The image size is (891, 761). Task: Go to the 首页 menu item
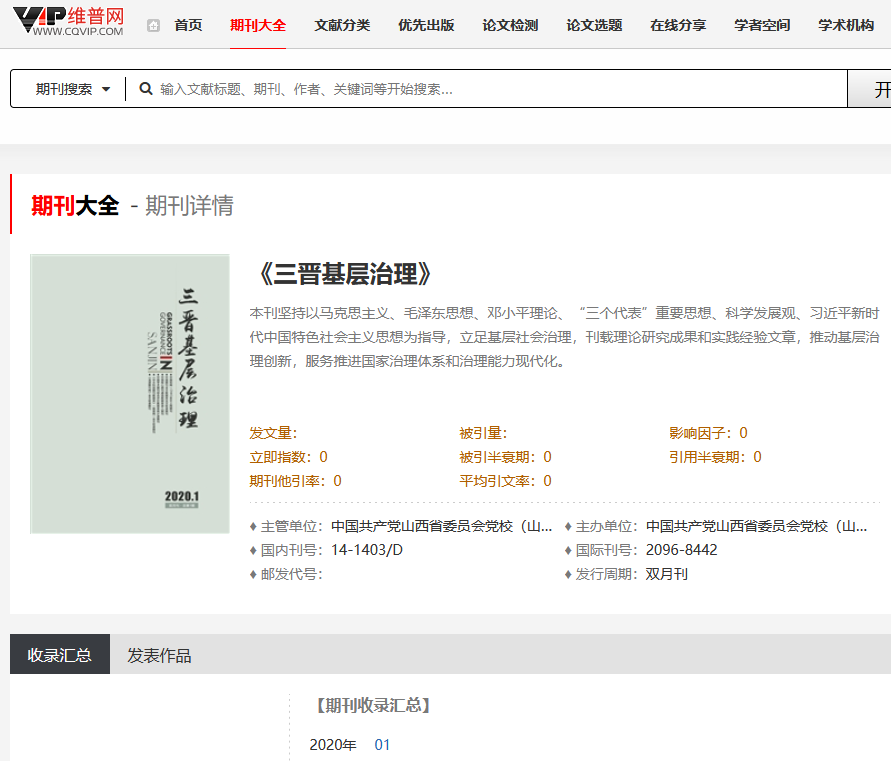point(188,26)
